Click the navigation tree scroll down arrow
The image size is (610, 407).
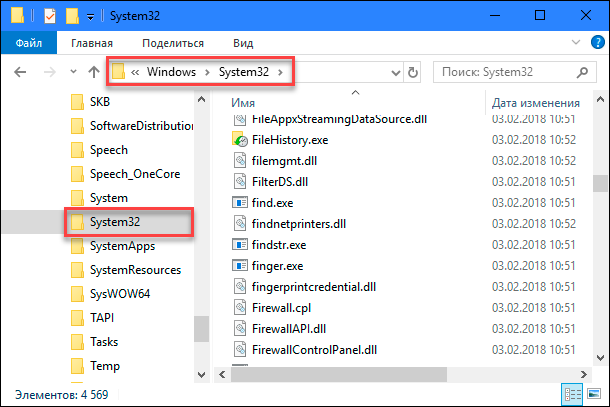point(202,375)
